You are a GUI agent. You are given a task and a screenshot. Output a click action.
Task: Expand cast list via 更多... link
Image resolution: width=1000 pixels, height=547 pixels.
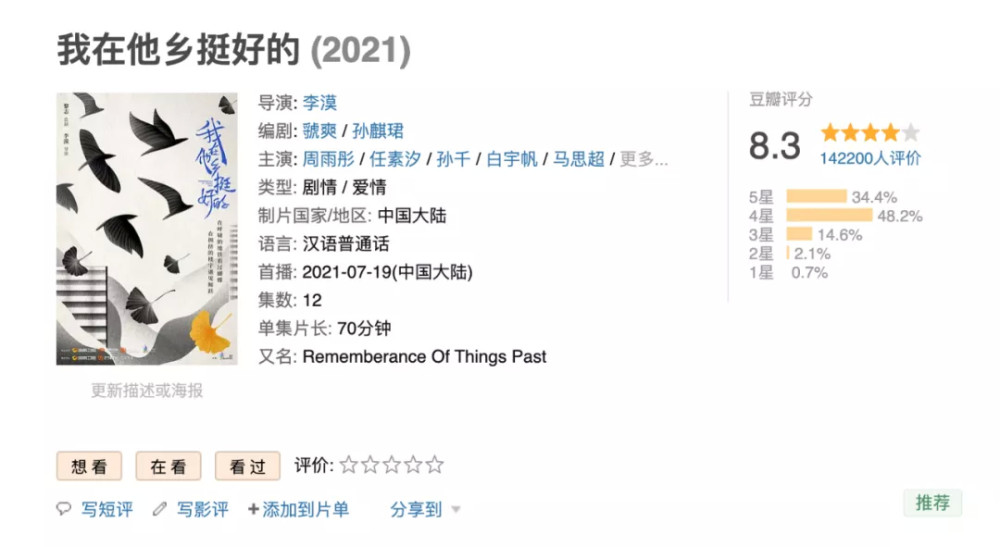coord(643,159)
